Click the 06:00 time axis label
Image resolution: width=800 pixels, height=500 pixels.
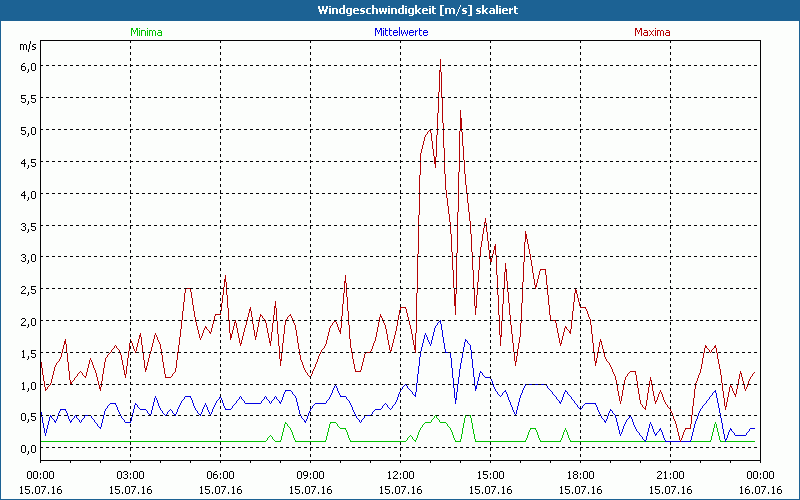click(221, 475)
